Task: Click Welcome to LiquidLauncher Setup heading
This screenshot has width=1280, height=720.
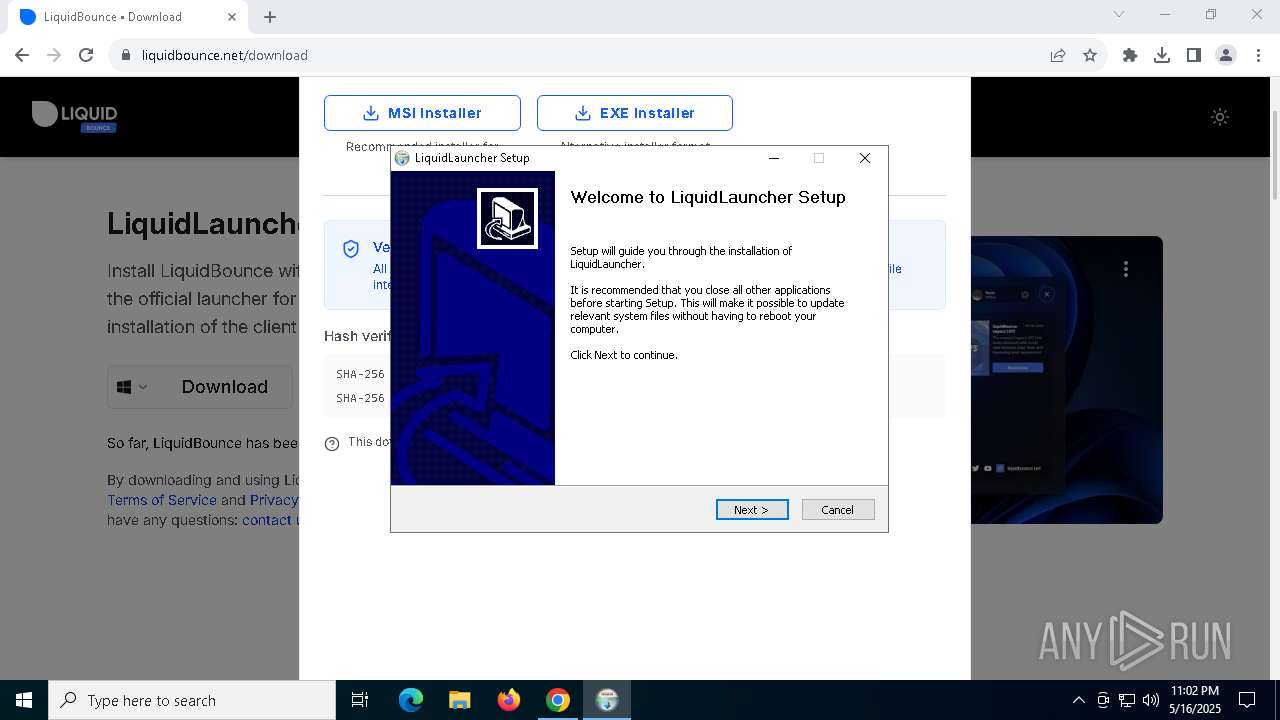Action: 708,197
